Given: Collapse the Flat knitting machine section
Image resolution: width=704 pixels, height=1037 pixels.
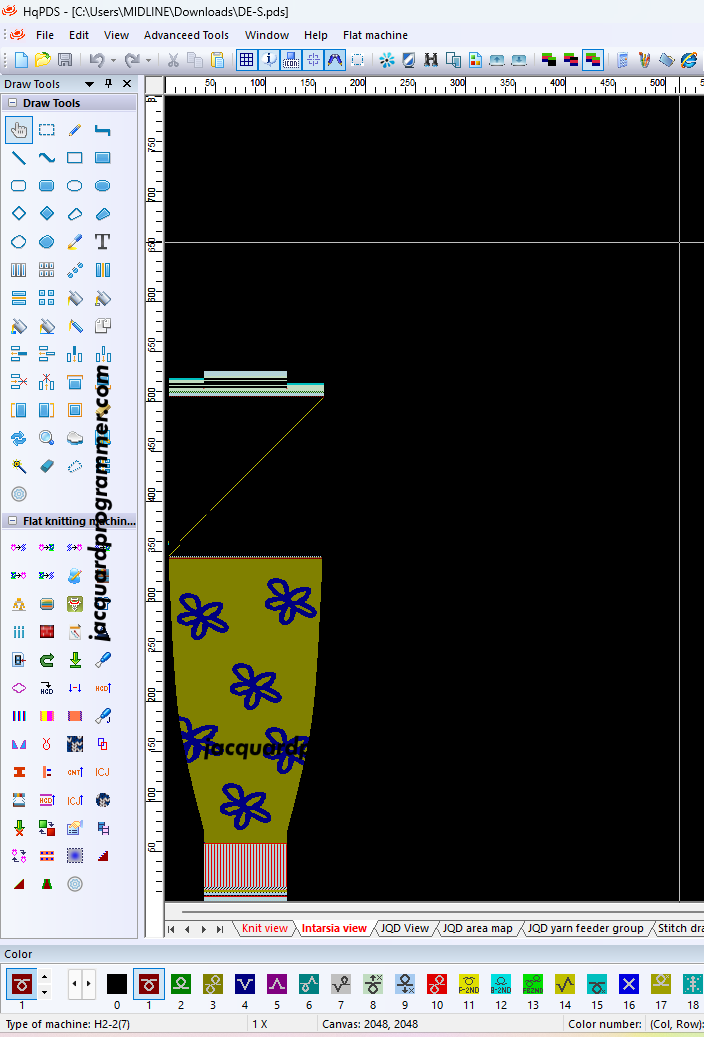Looking at the screenshot, I should point(12,521).
